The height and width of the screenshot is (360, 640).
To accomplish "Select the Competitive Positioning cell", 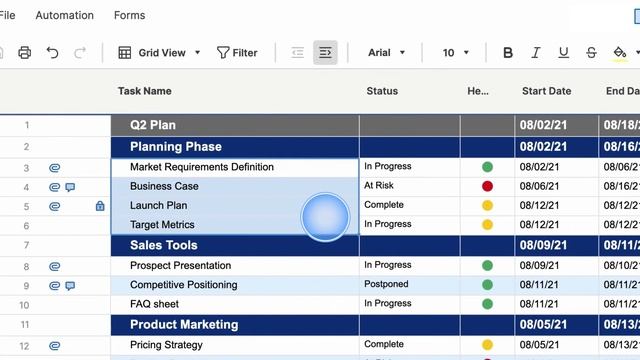I will [235, 285].
